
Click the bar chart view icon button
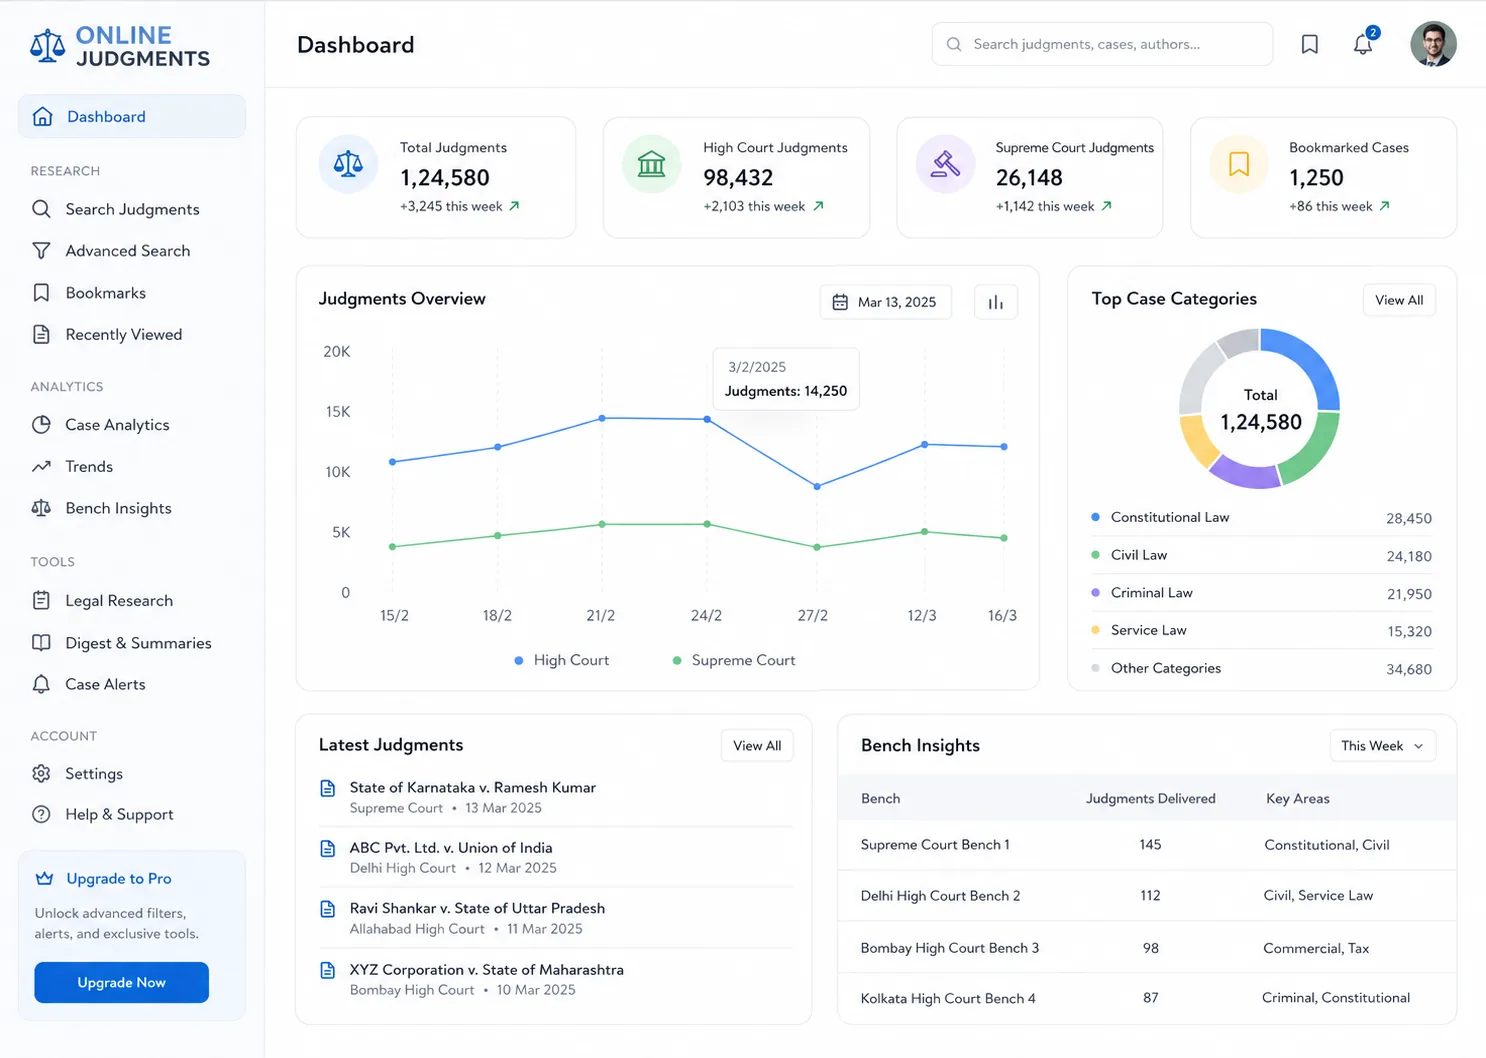pyautogui.click(x=996, y=302)
